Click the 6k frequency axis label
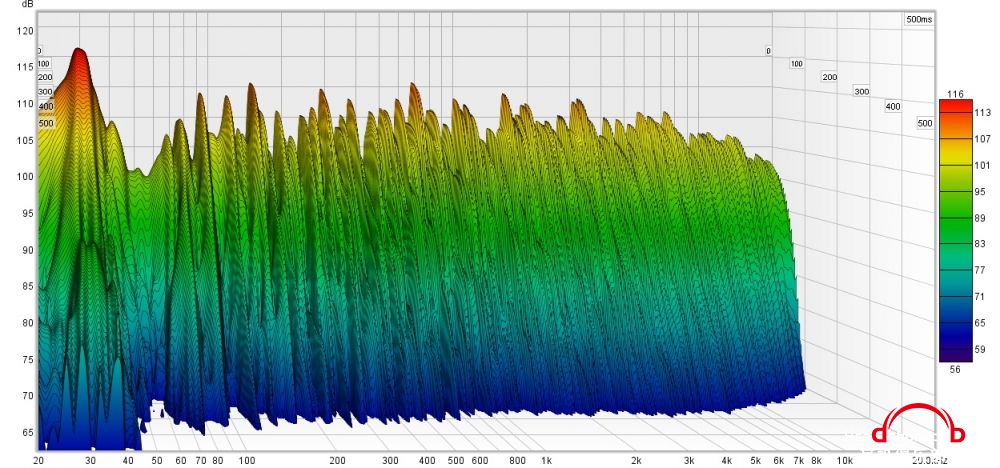 [779, 461]
